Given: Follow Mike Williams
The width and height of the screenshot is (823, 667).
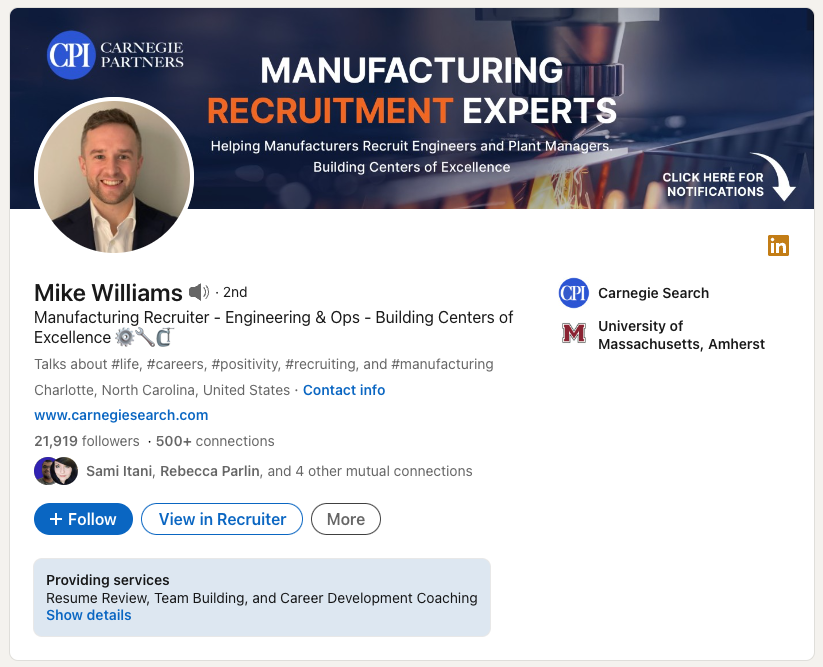Looking at the screenshot, I should click(83, 519).
